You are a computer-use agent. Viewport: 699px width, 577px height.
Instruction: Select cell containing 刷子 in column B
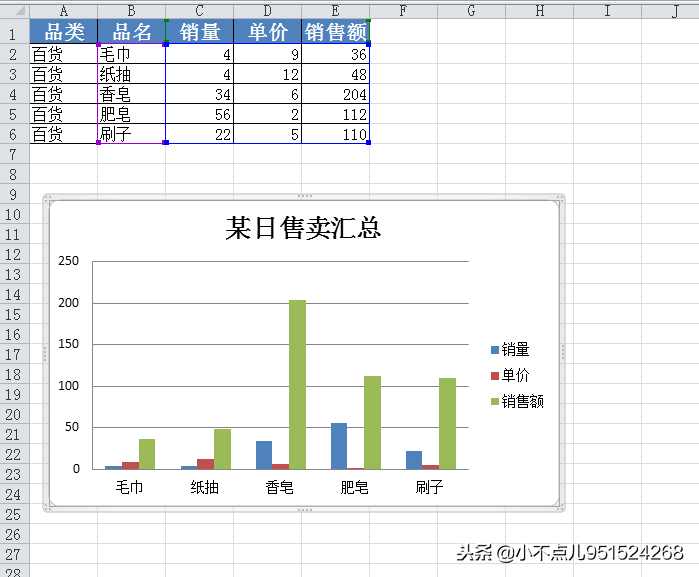(132, 134)
